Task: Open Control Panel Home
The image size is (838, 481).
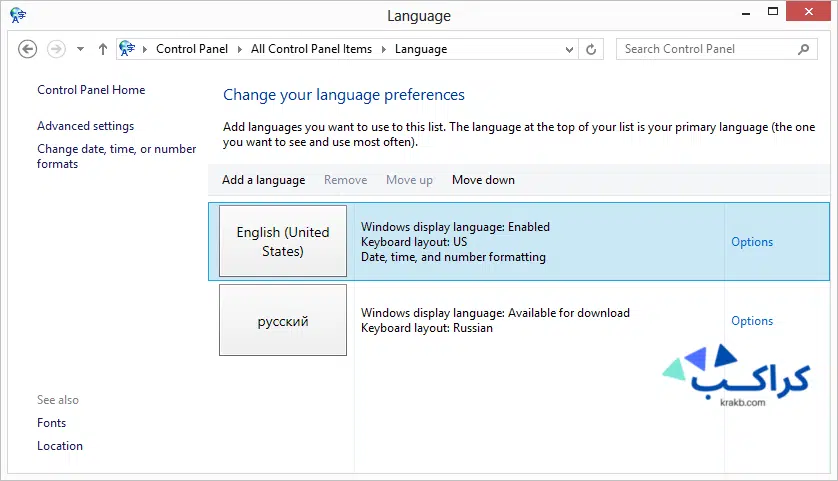Action: [x=91, y=90]
